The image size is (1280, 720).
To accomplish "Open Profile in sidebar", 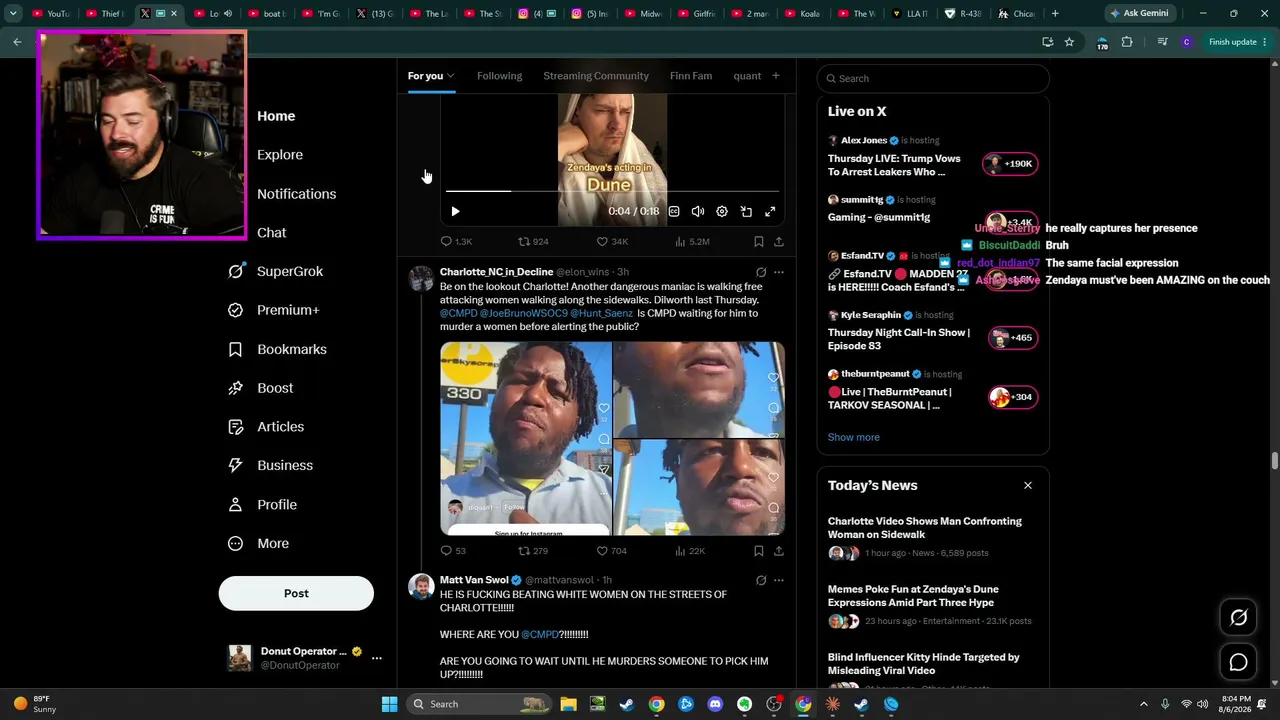I will tap(262, 505).
